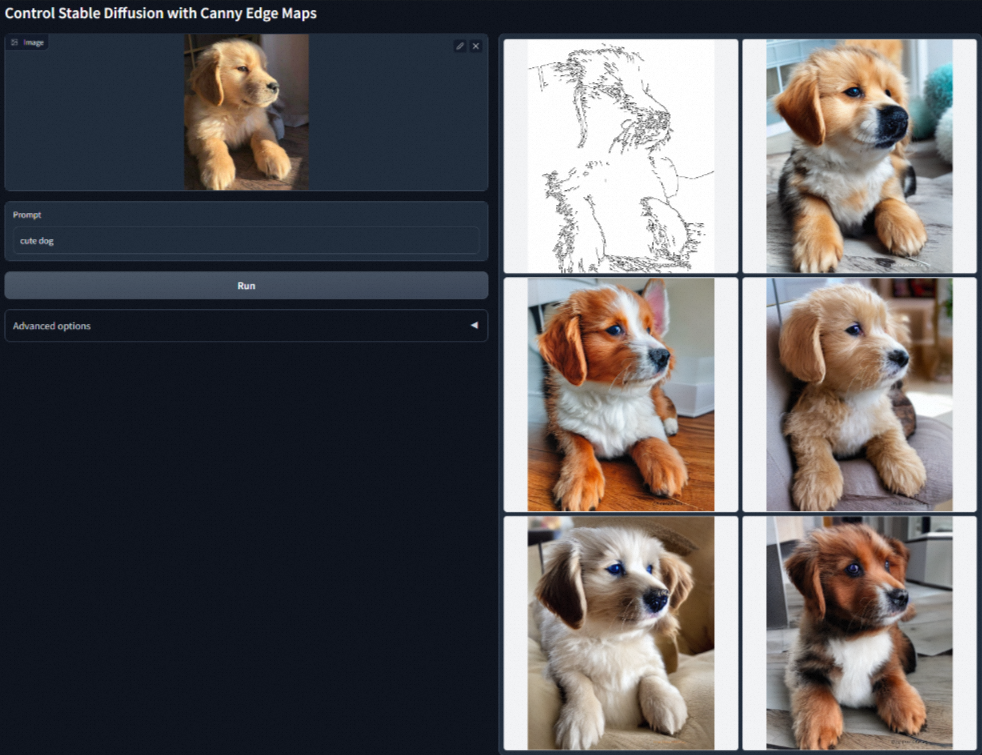Edit the uploaded puppy image with pencil icon
Screen dimensions: 982x755
click(459, 46)
